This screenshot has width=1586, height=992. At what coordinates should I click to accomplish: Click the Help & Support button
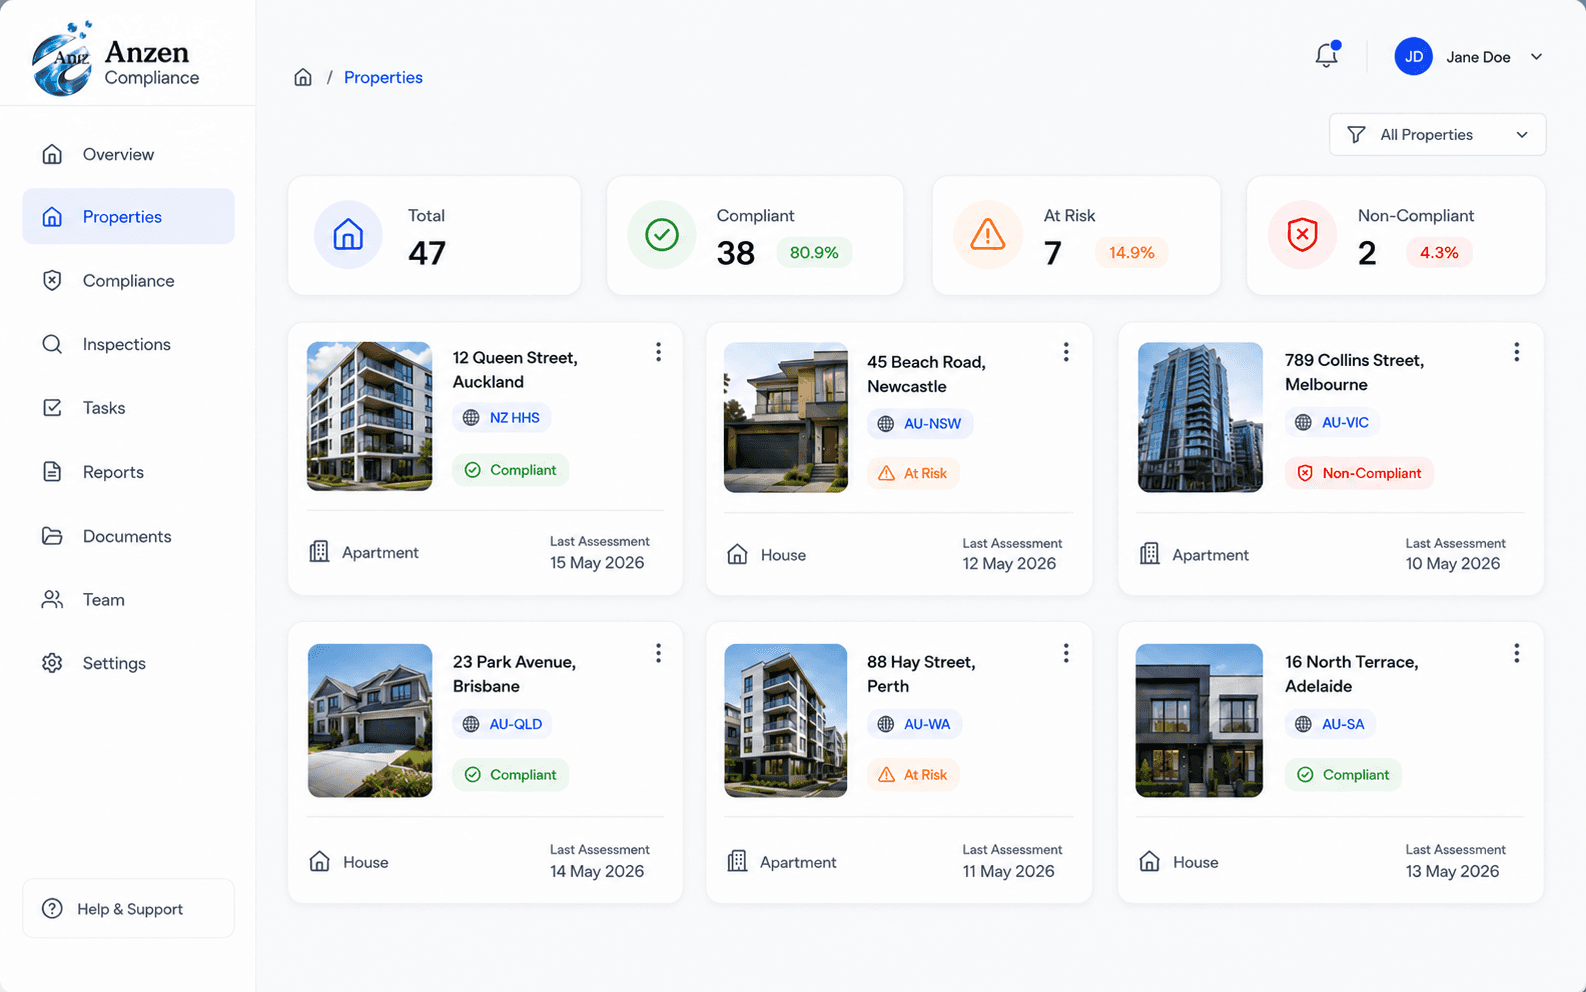128,909
